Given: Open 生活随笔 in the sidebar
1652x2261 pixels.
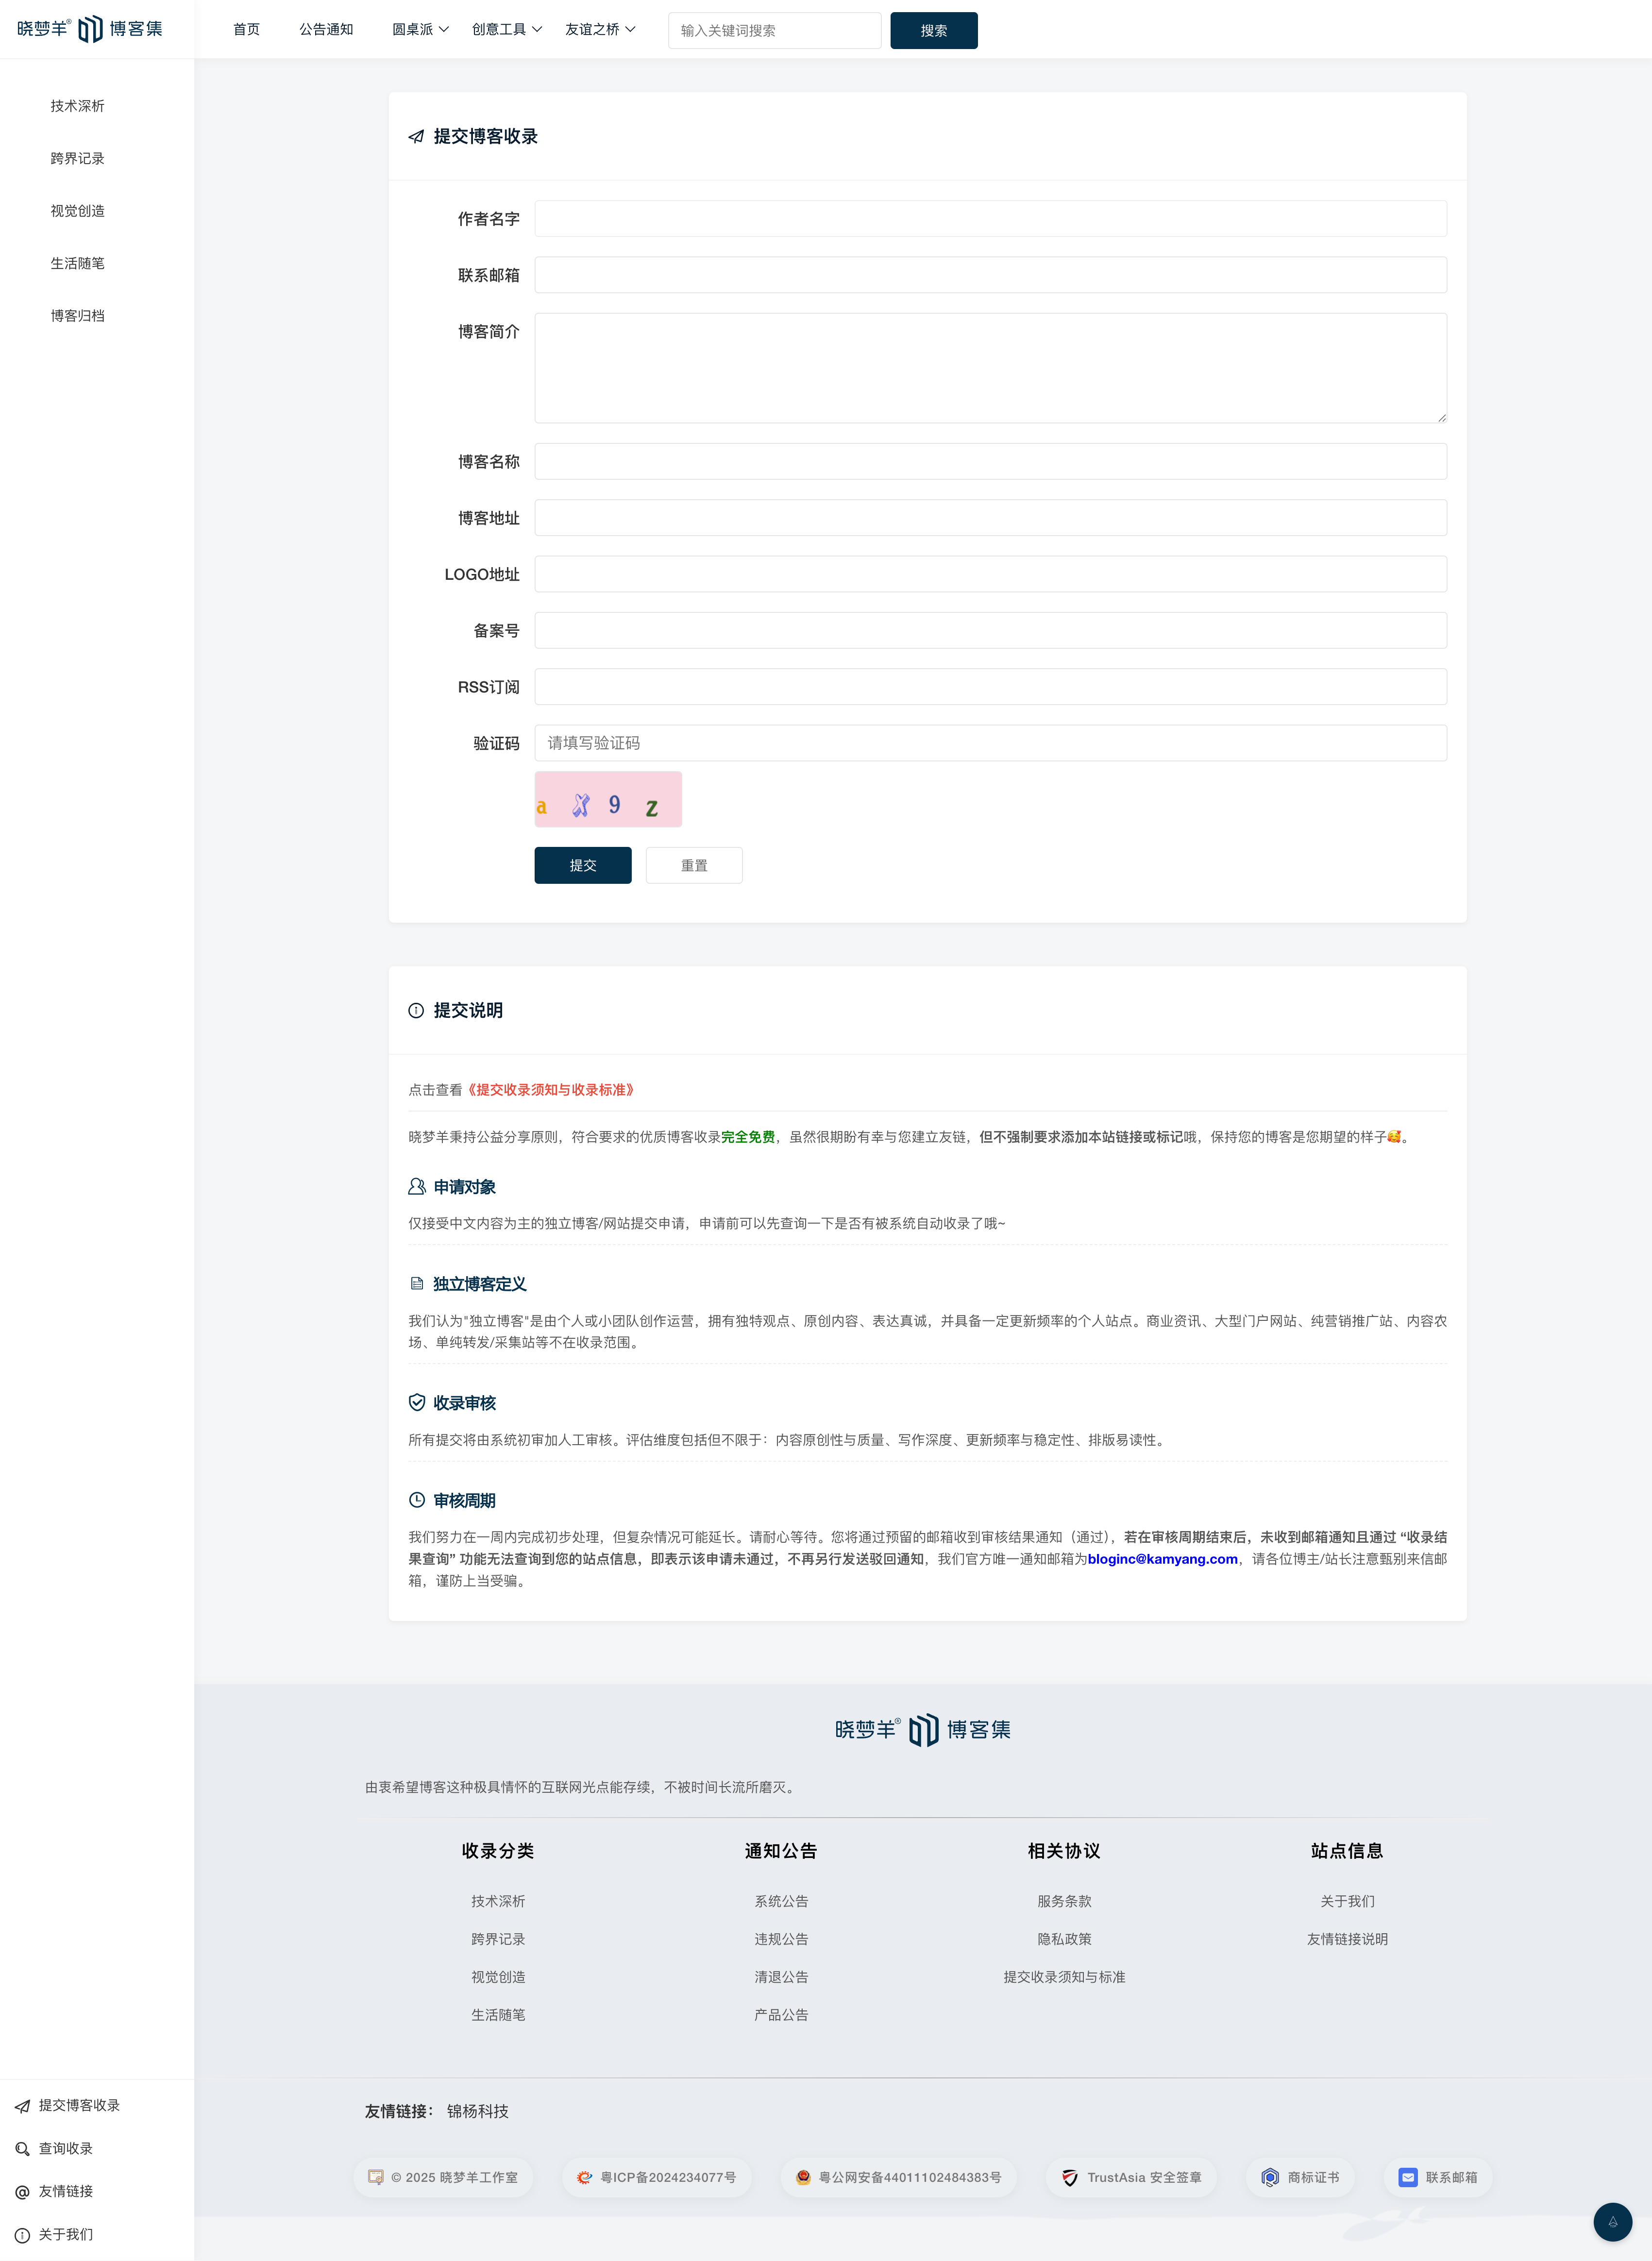Looking at the screenshot, I should tap(78, 263).
